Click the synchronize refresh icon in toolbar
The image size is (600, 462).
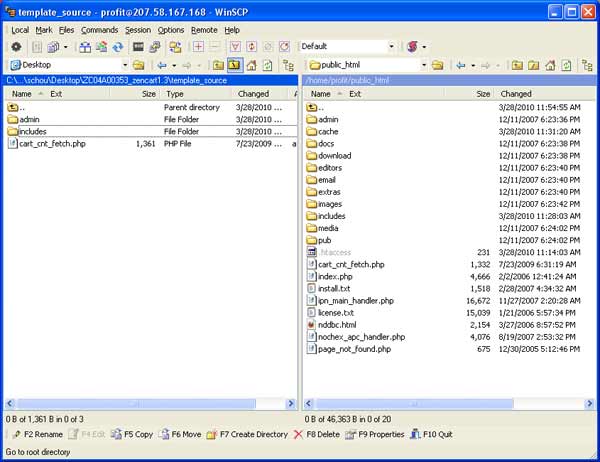pos(117,47)
